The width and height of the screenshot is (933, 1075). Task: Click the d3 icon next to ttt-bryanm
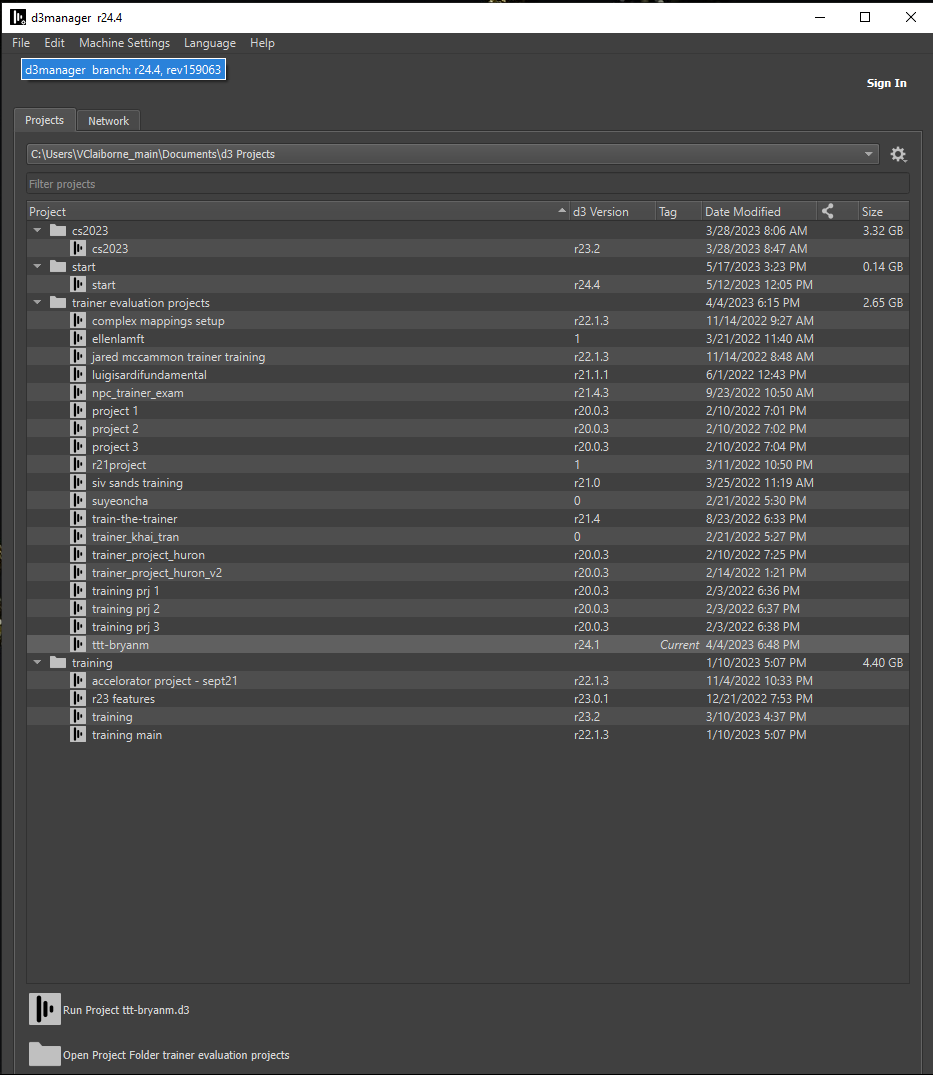coord(78,645)
